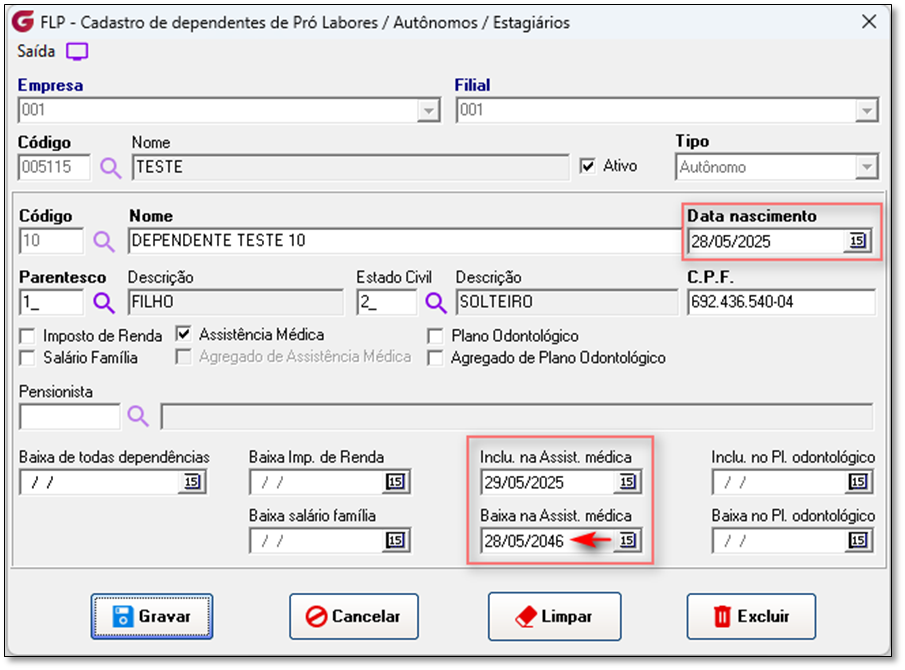Expand the Tipo Autônomo dropdown
This screenshot has height=670, width=905.
point(866,167)
